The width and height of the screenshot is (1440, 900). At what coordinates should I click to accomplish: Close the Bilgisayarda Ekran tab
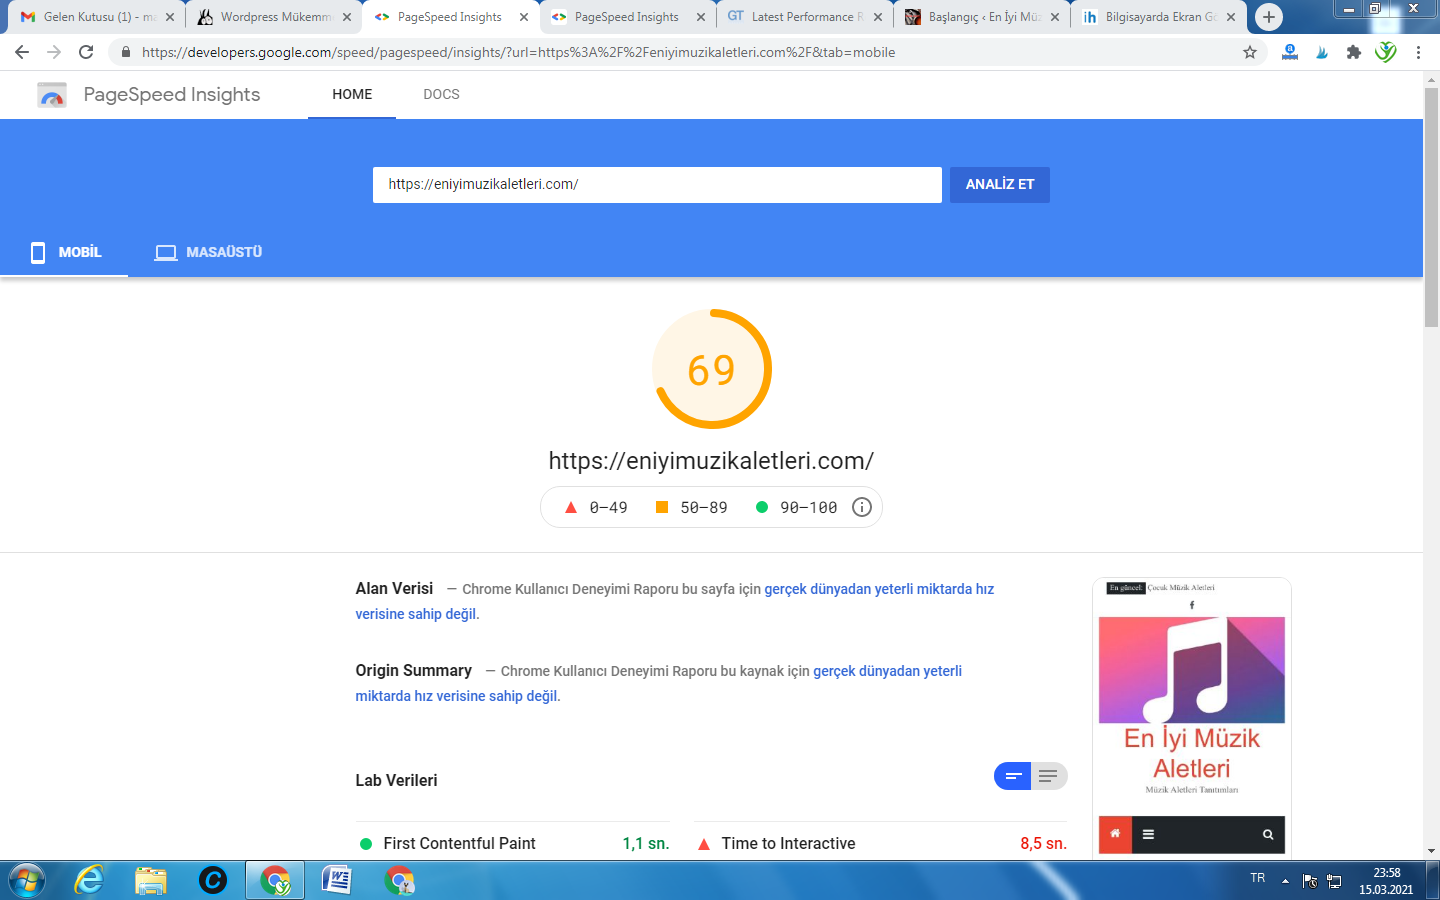coord(1231,17)
